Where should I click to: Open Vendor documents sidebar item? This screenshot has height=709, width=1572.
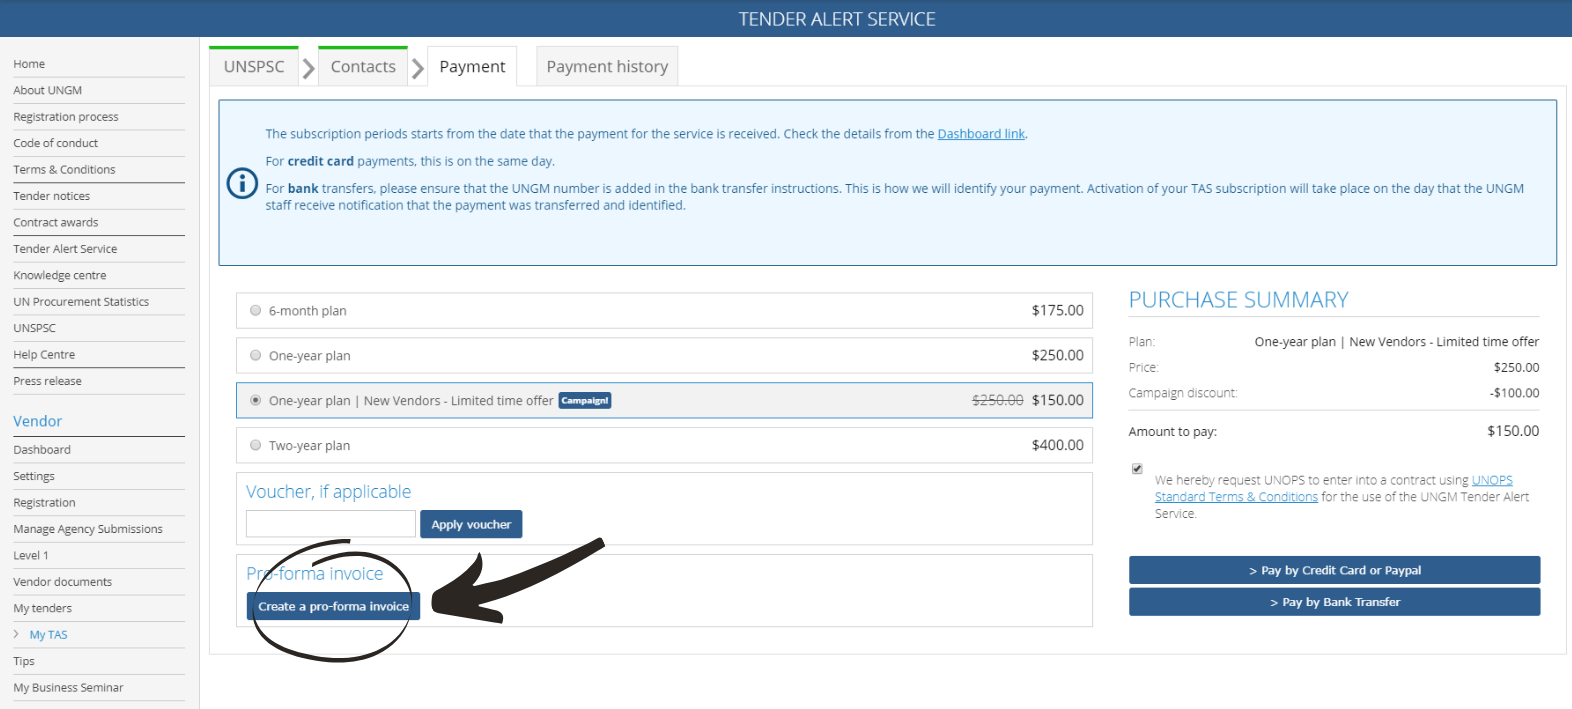(63, 582)
